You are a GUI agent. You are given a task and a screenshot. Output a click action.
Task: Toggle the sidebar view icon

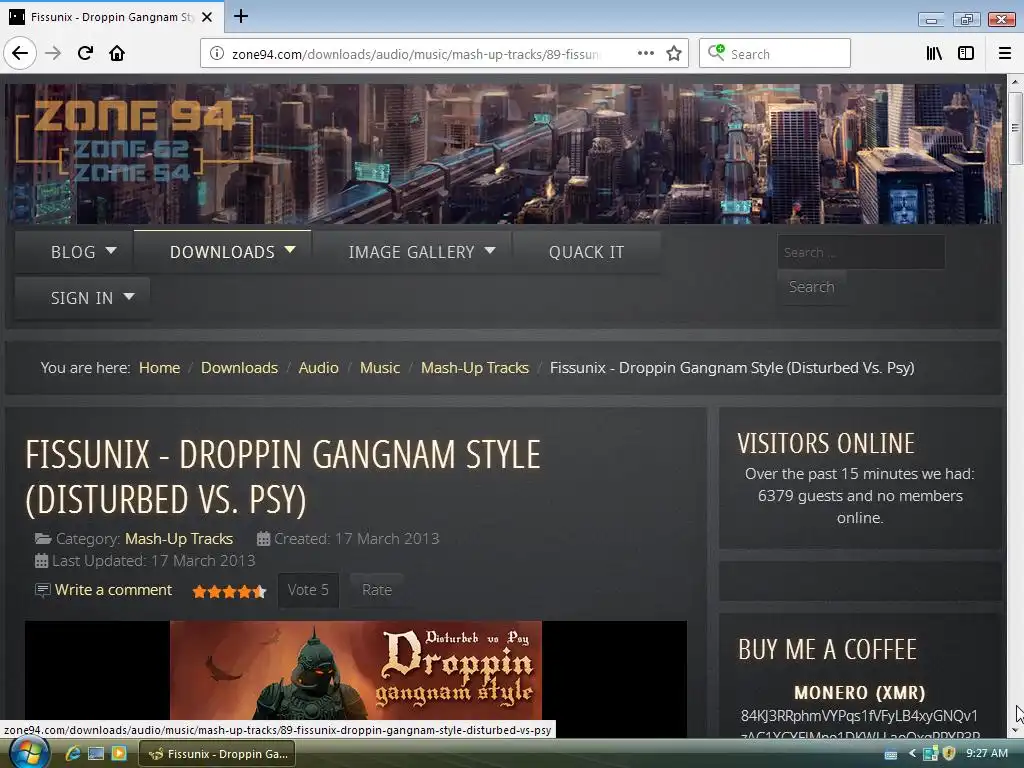[966, 54]
